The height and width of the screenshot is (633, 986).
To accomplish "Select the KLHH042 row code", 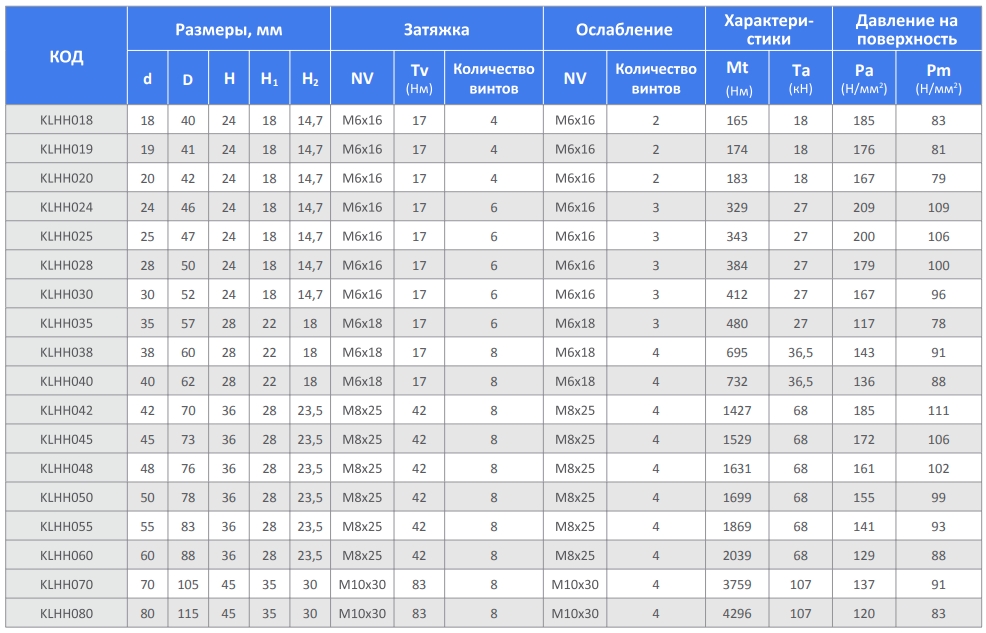I will click(66, 411).
